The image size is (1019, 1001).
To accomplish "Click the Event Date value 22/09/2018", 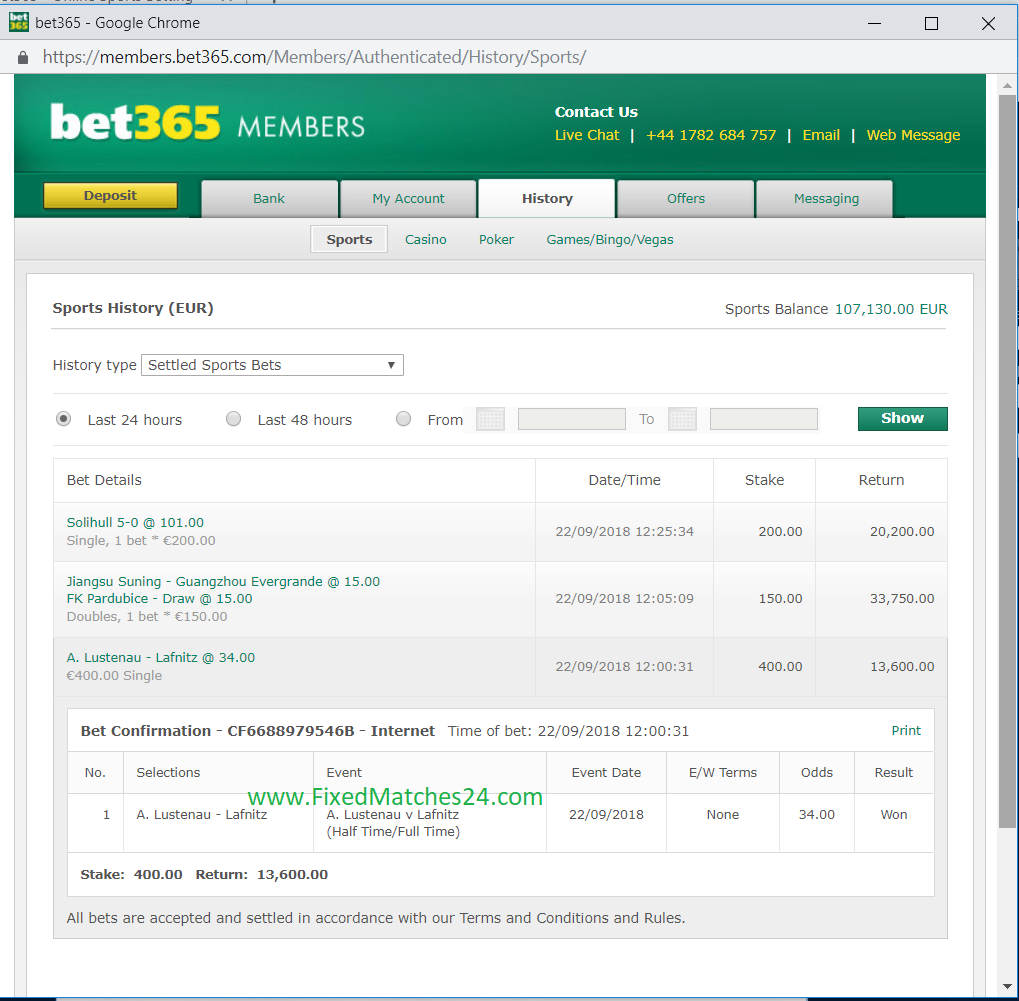I will (606, 814).
